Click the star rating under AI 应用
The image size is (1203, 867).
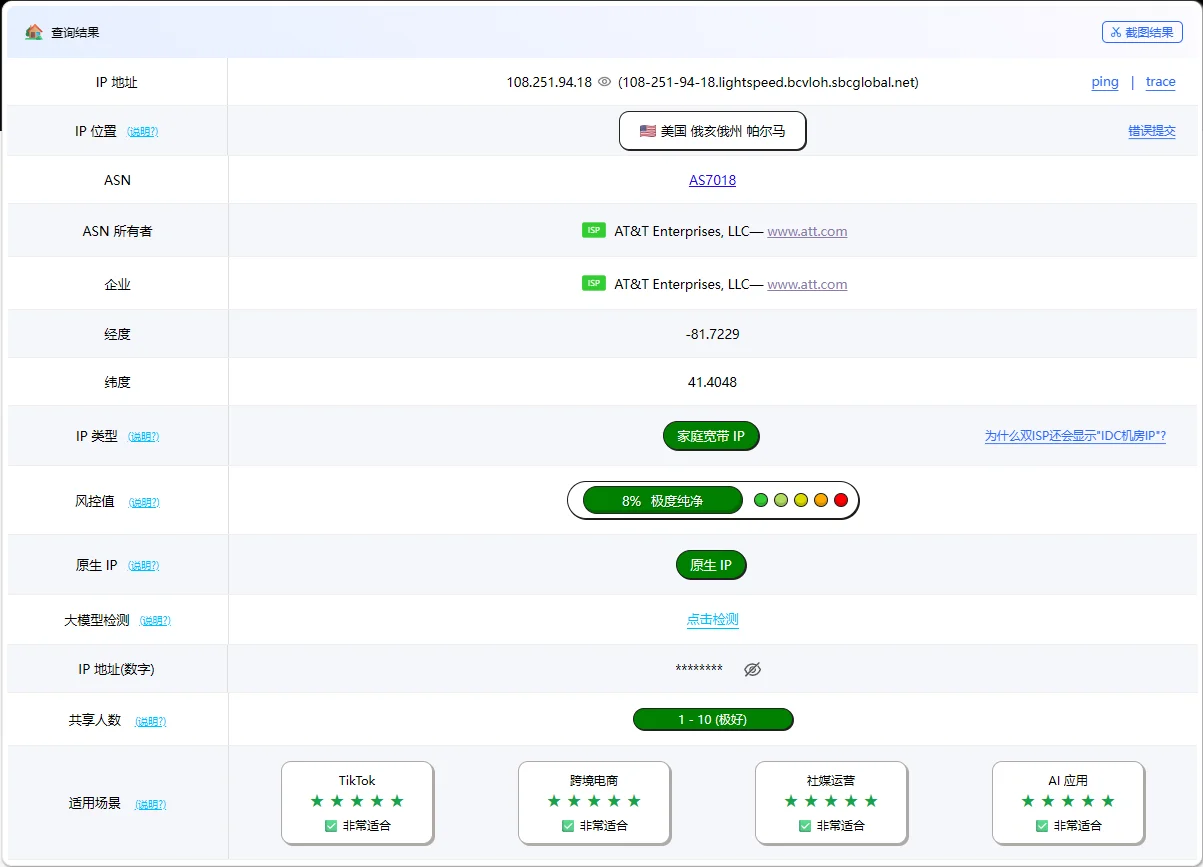[x=1068, y=801]
